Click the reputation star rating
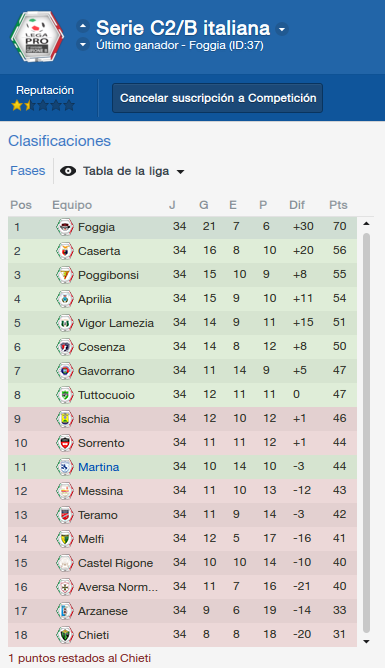385x668 pixels. click(43, 105)
